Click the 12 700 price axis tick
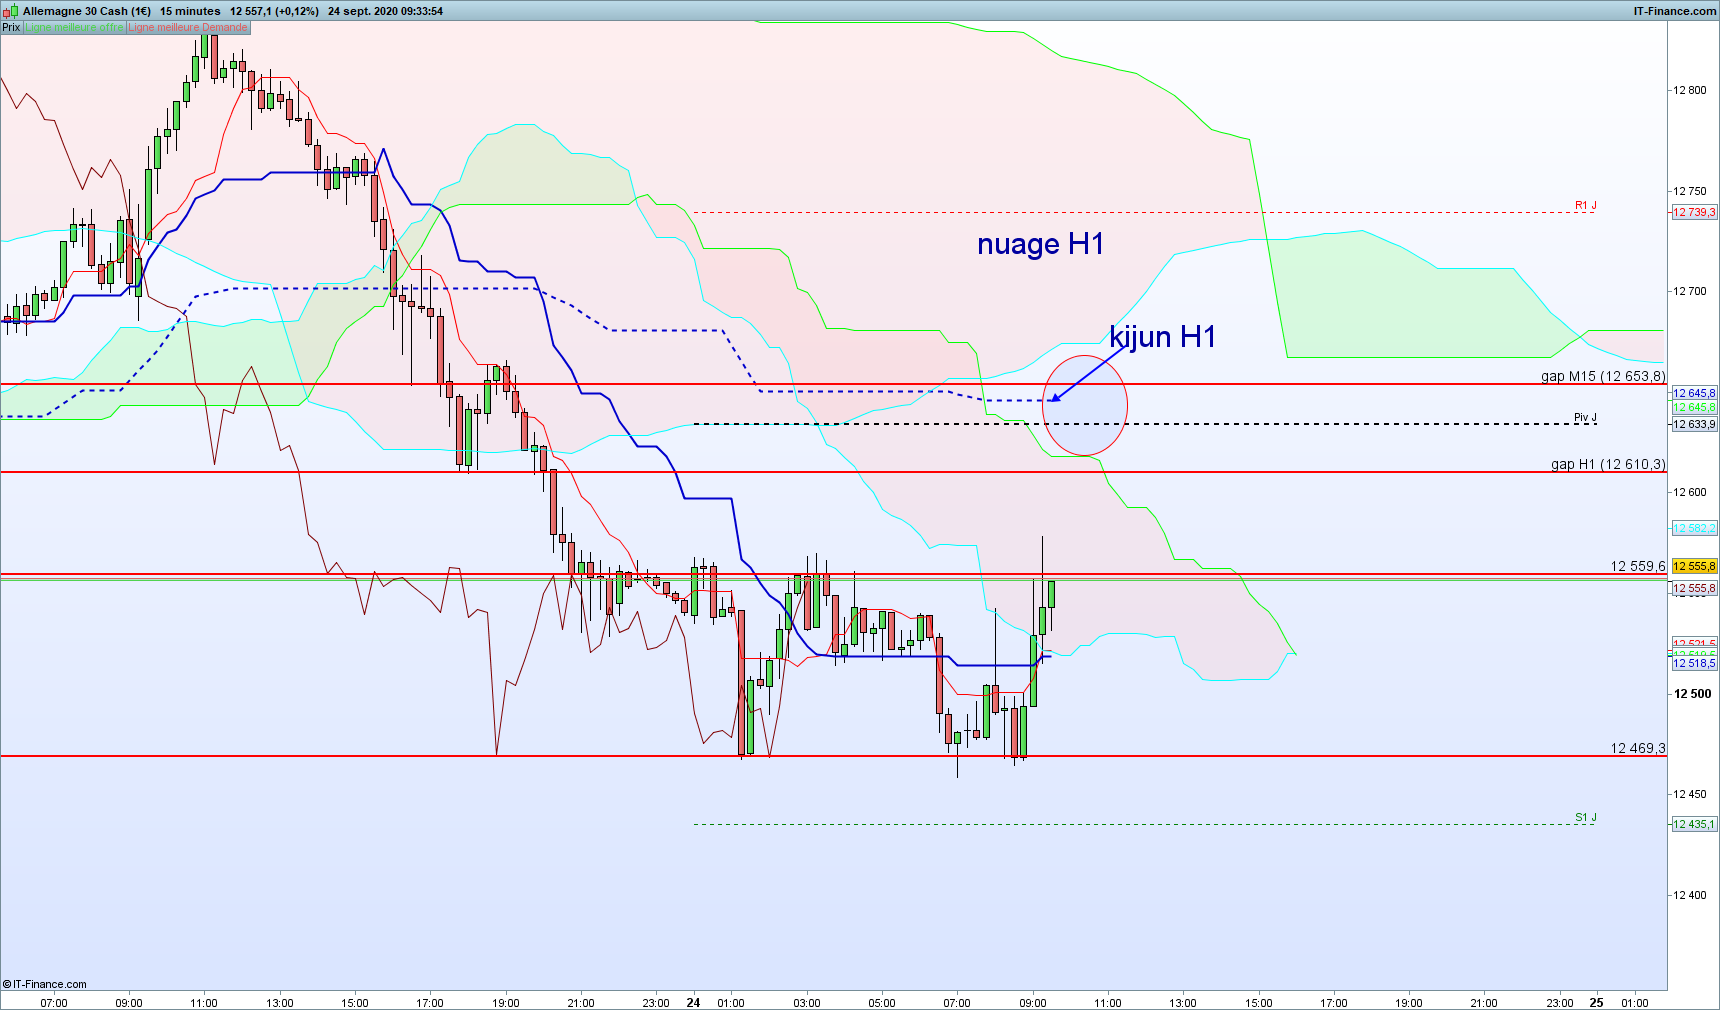 pyautogui.click(x=1690, y=291)
